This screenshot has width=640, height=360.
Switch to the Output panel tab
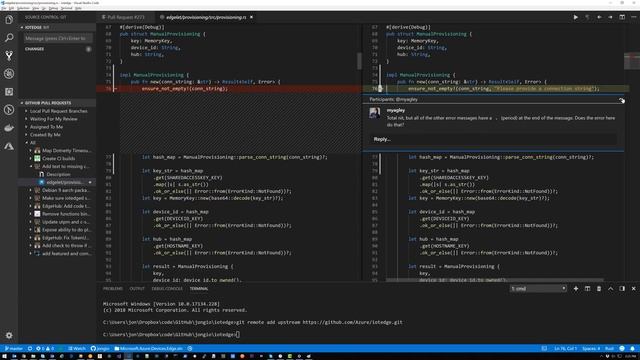pos(137,289)
